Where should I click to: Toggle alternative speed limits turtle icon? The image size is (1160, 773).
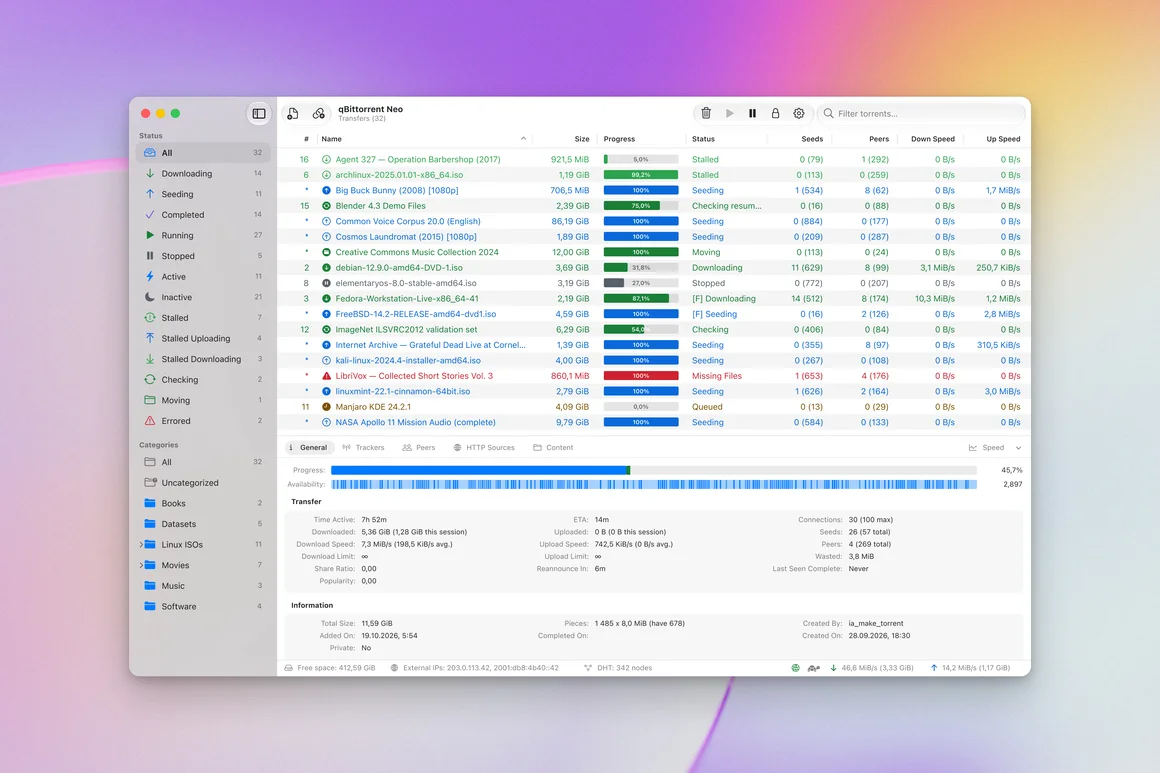814,668
